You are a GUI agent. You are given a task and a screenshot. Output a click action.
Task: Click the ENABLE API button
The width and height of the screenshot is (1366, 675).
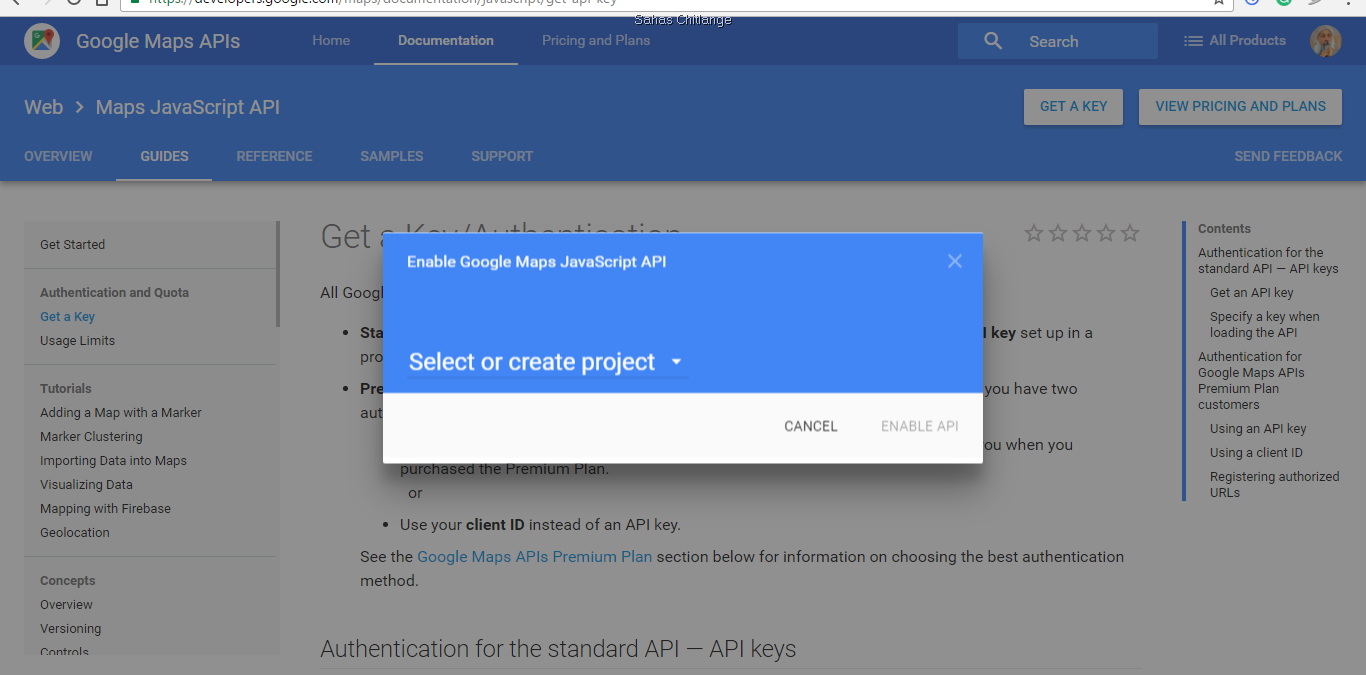pyautogui.click(x=920, y=426)
